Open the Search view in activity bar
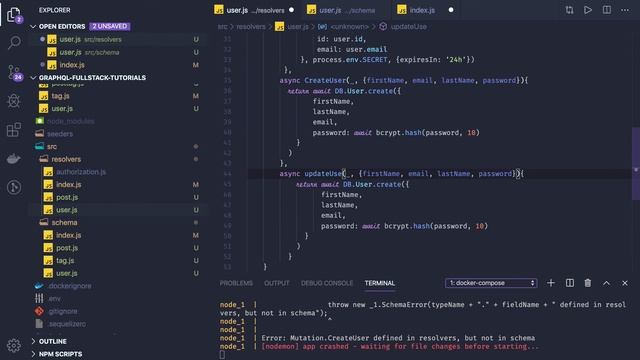This screenshot has width=640, height=360. (x=14, y=42)
